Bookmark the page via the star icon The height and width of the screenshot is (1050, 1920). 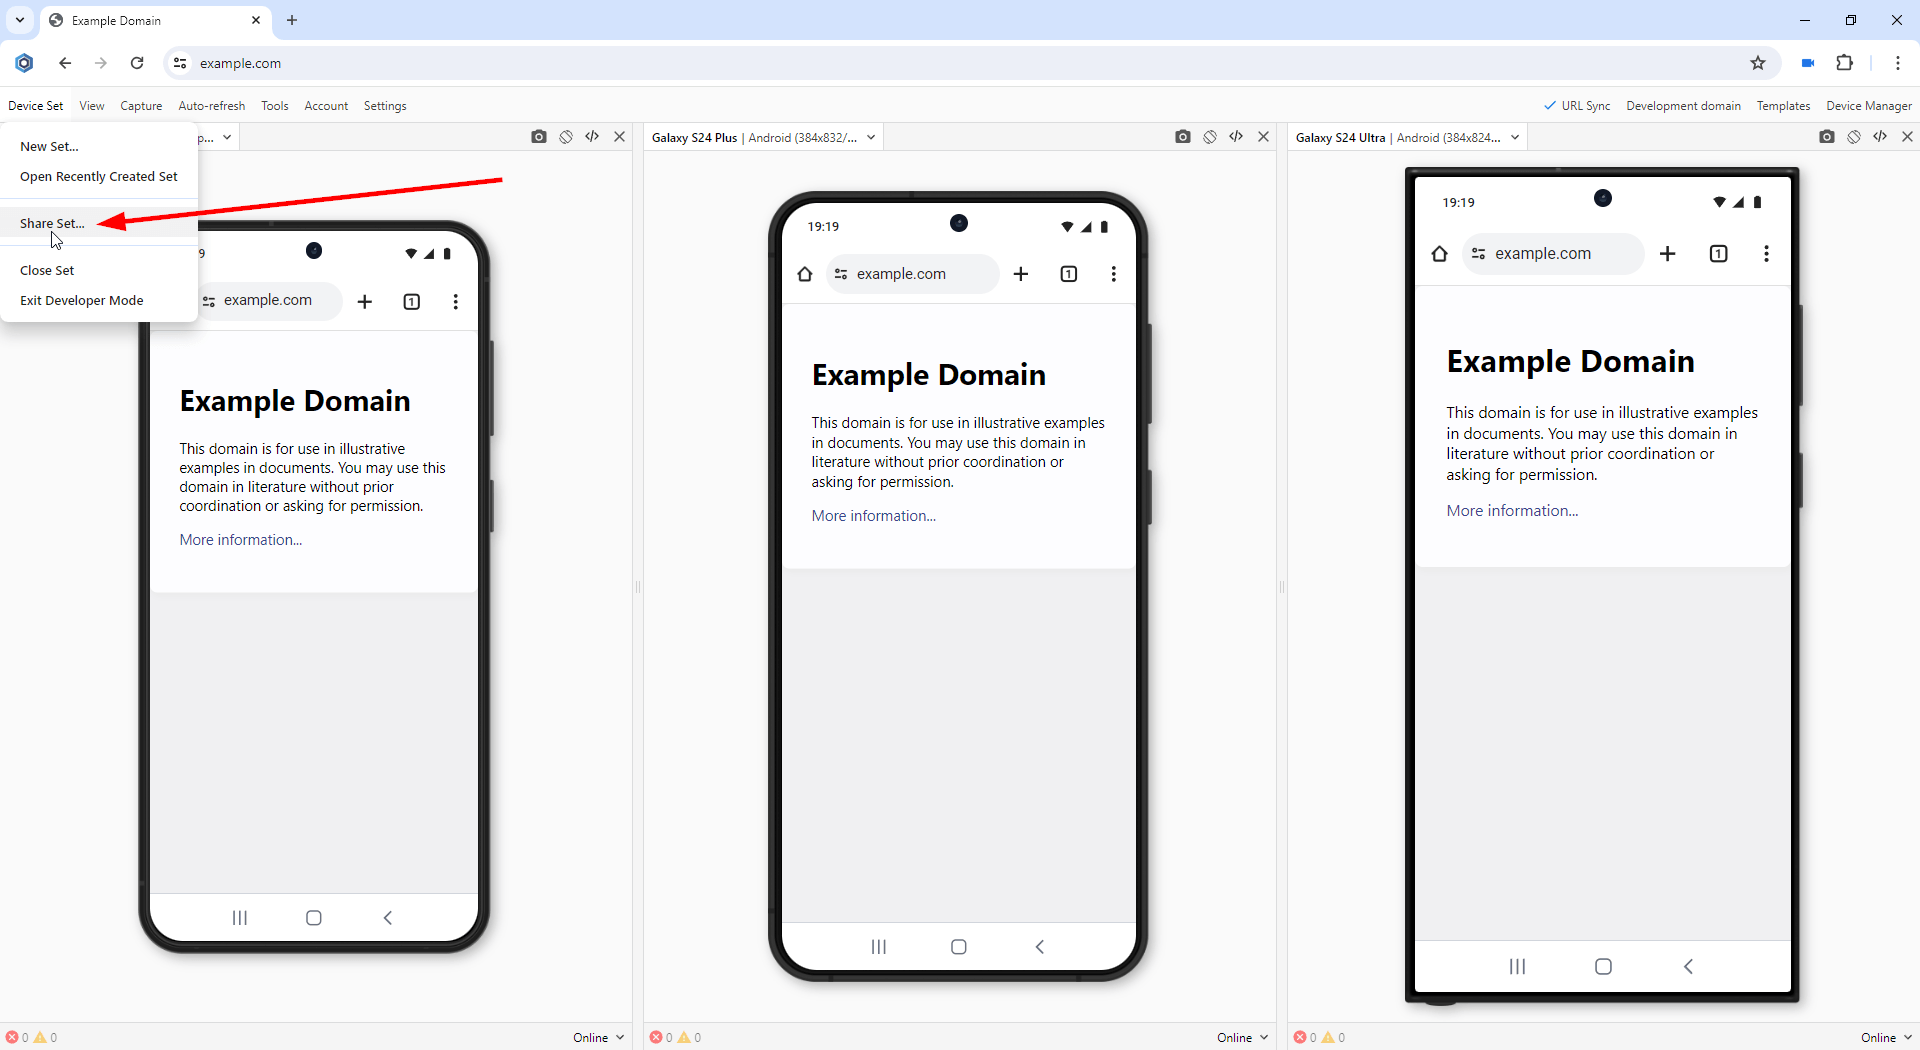coord(1759,62)
